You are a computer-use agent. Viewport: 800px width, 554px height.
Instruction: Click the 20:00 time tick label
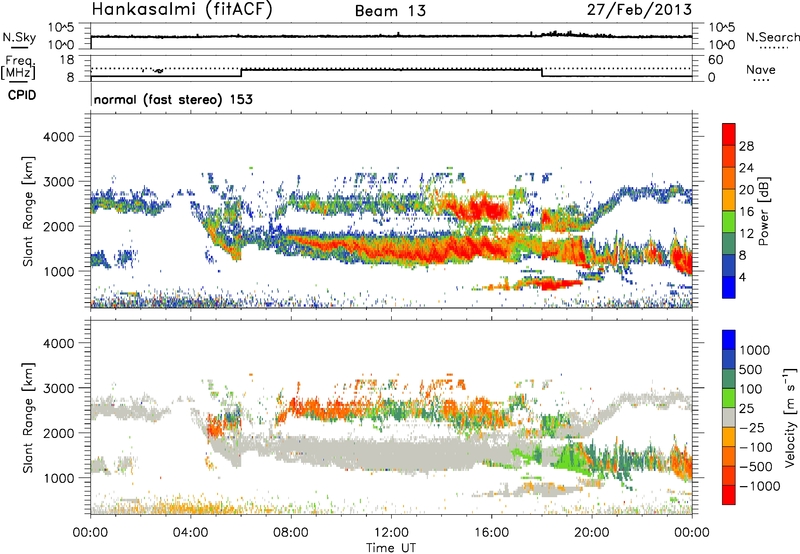click(x=592, y=533)
